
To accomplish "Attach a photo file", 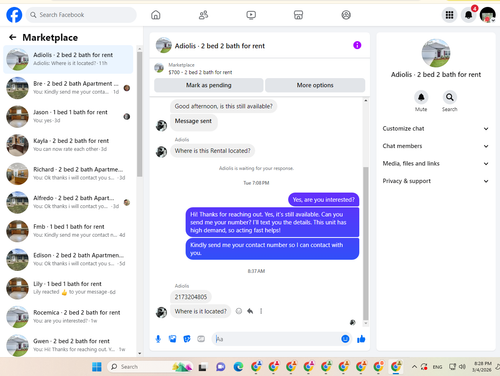I will point(172,339).
